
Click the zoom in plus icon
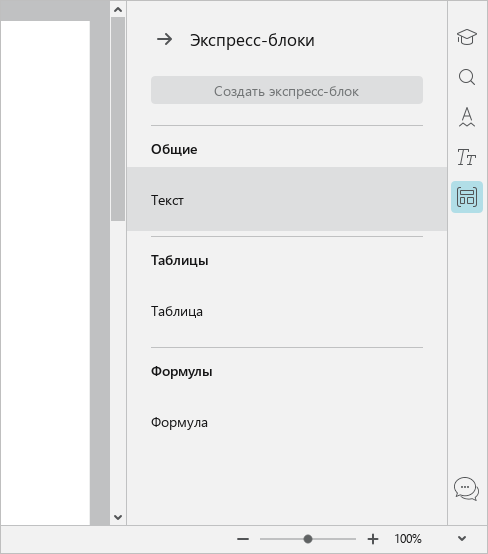pyautogui.click(x=373, y=539)
